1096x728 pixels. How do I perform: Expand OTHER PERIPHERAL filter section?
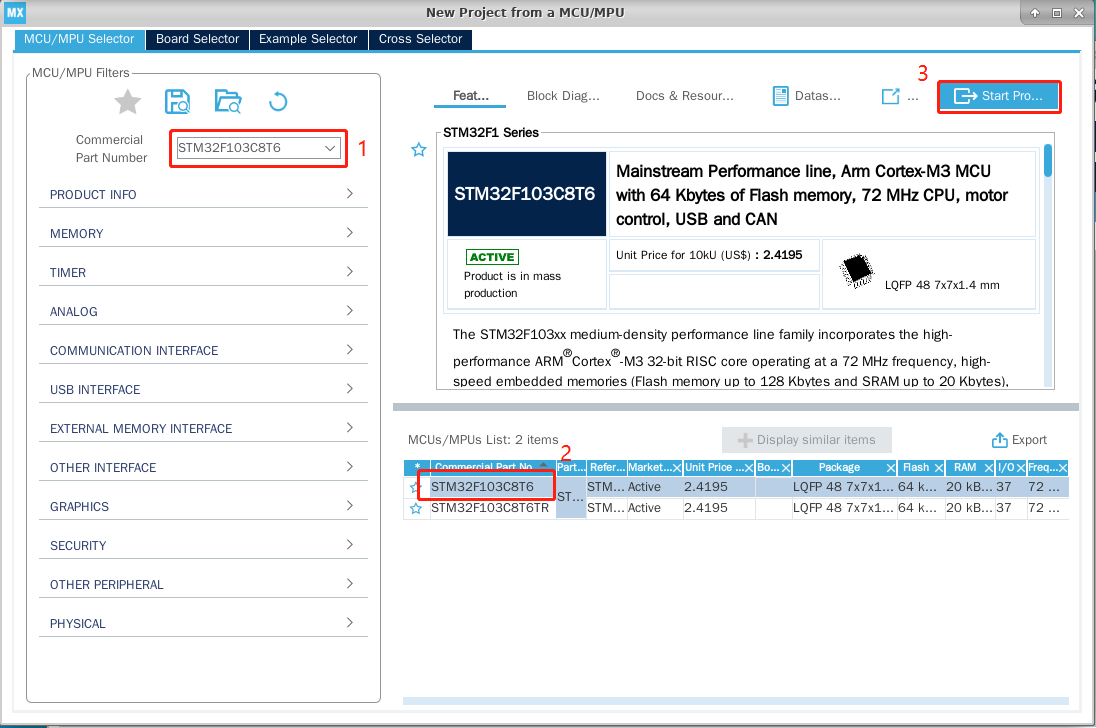(x=203, y=585)
